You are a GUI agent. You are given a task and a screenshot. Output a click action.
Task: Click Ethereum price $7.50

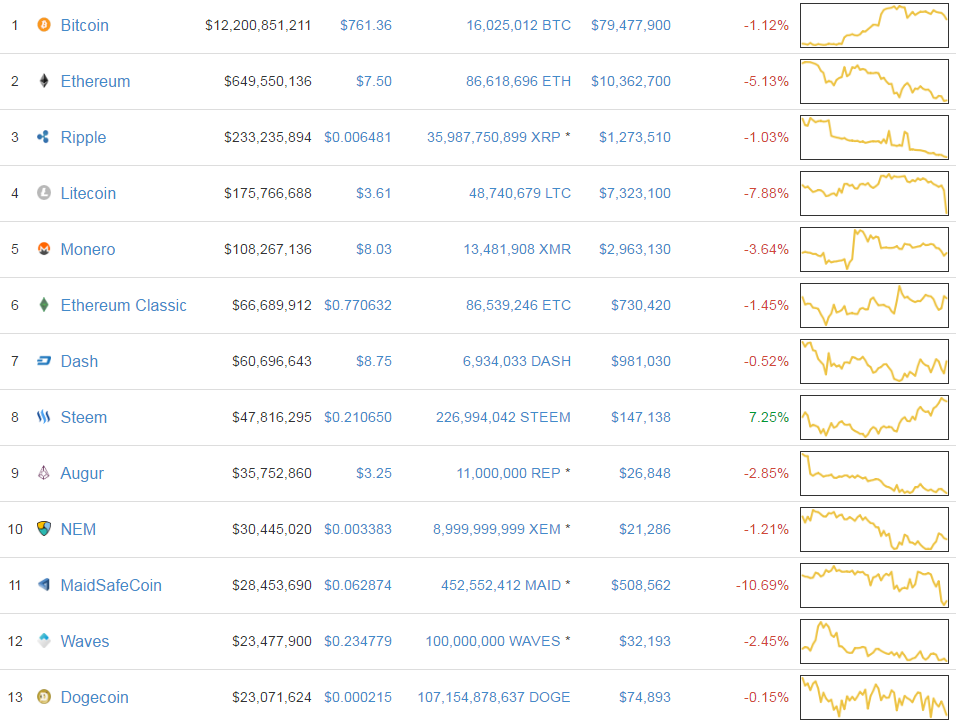[374, 82]
